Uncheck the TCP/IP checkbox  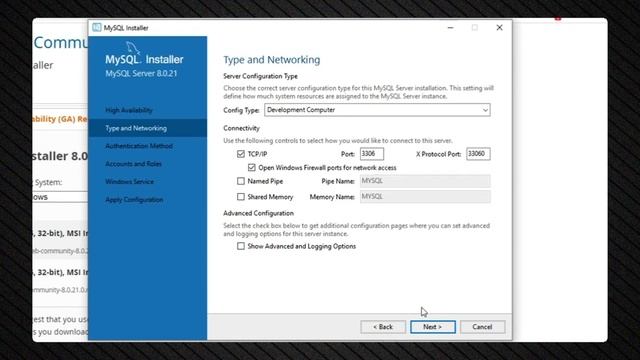point(241,154)
